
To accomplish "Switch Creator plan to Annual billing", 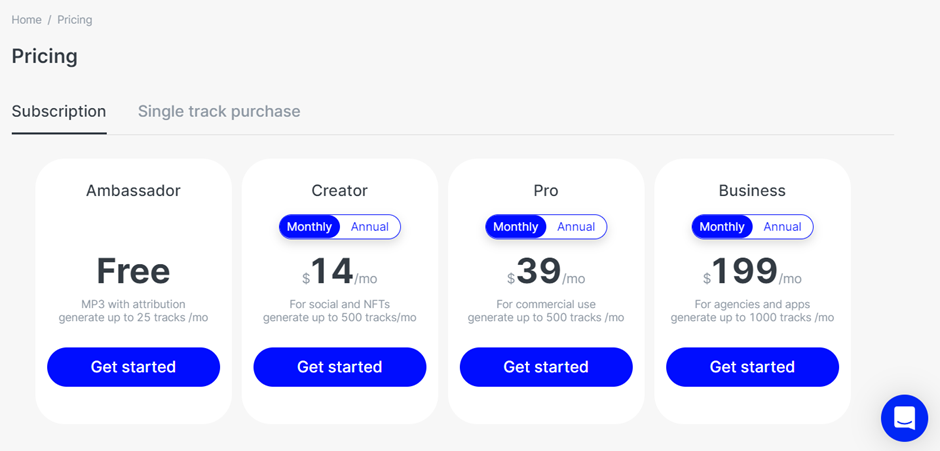I will tap(370, 227).
